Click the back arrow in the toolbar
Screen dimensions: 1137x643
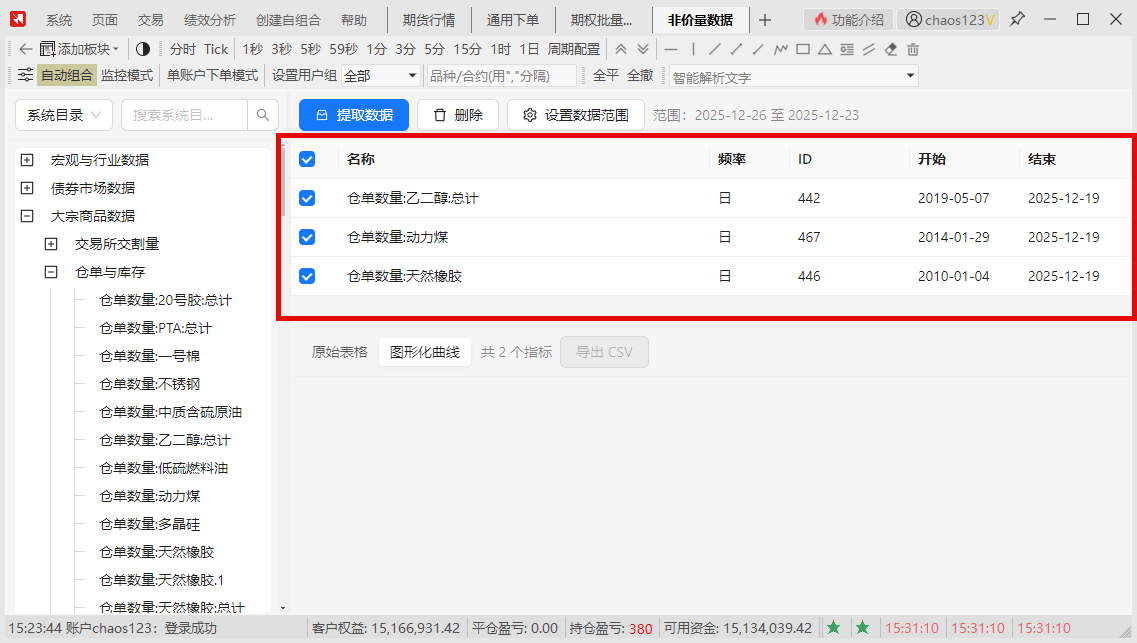[x=26, y=49]
